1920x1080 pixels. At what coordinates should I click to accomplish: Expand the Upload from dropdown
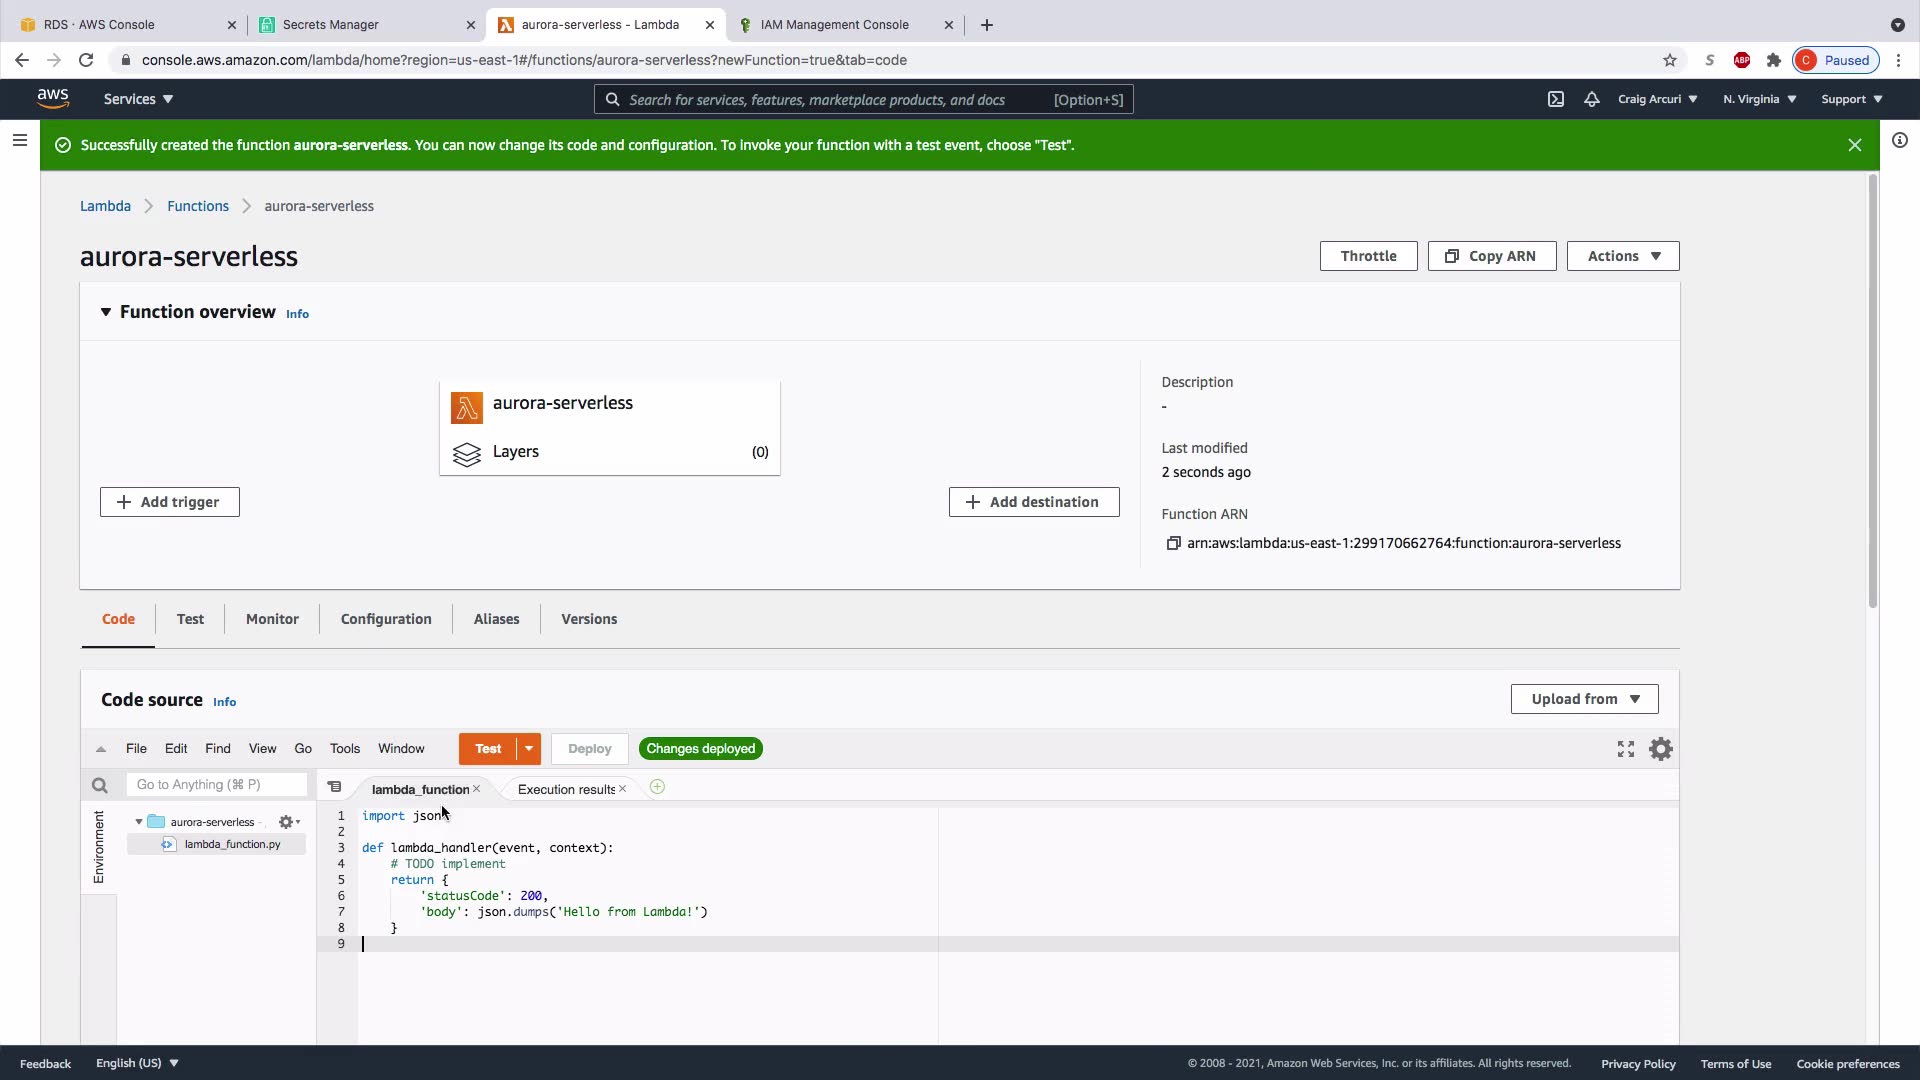1584,699
